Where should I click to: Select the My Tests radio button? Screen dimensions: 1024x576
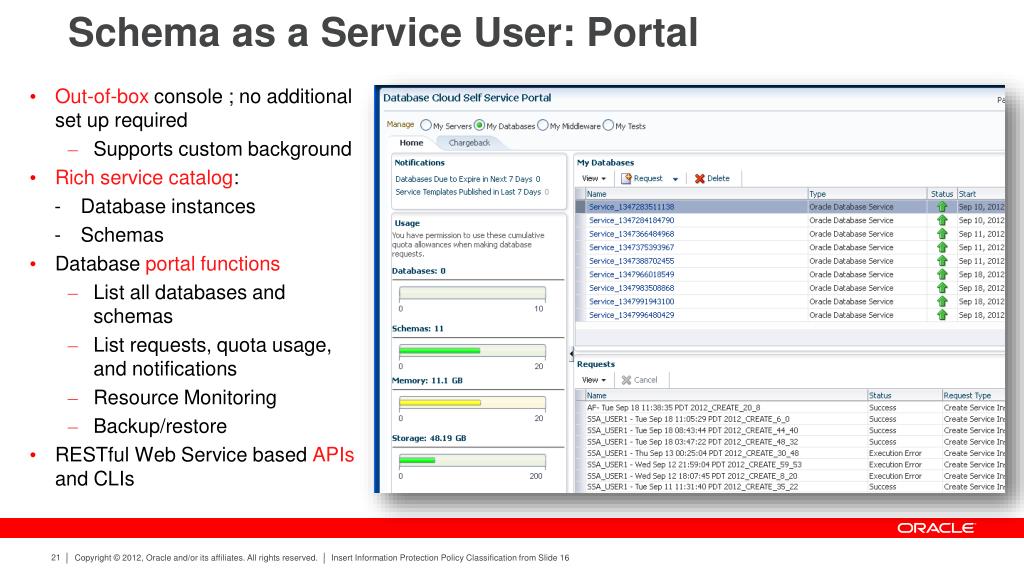click(608, 125)
